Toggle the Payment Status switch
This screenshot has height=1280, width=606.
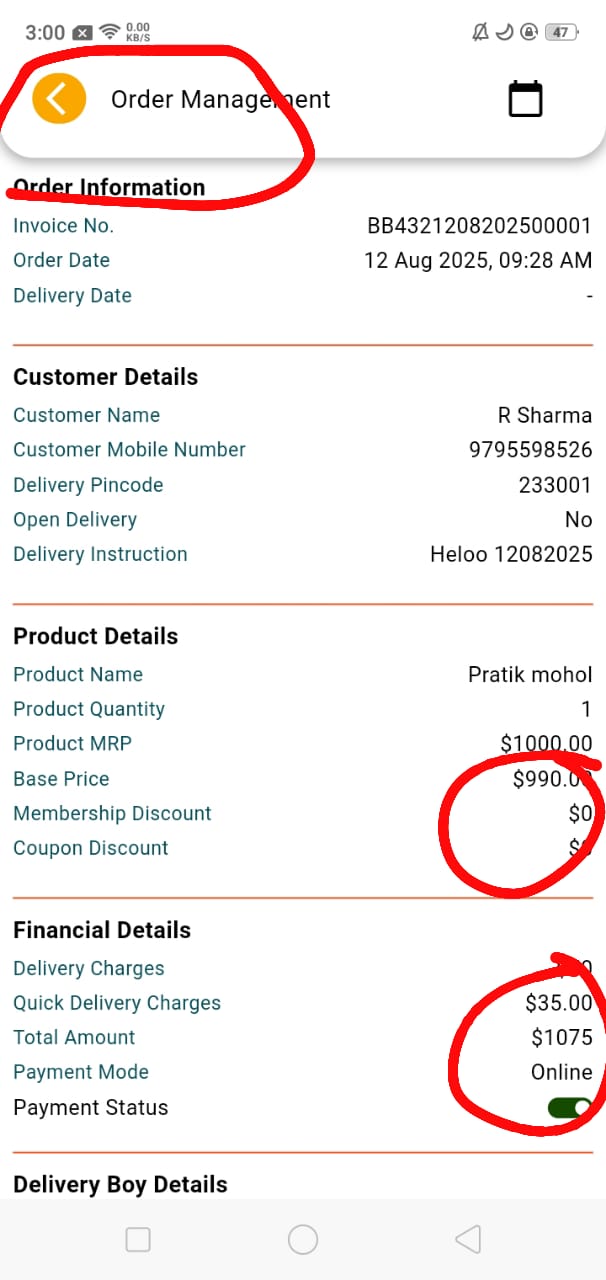pos(569,1107)
